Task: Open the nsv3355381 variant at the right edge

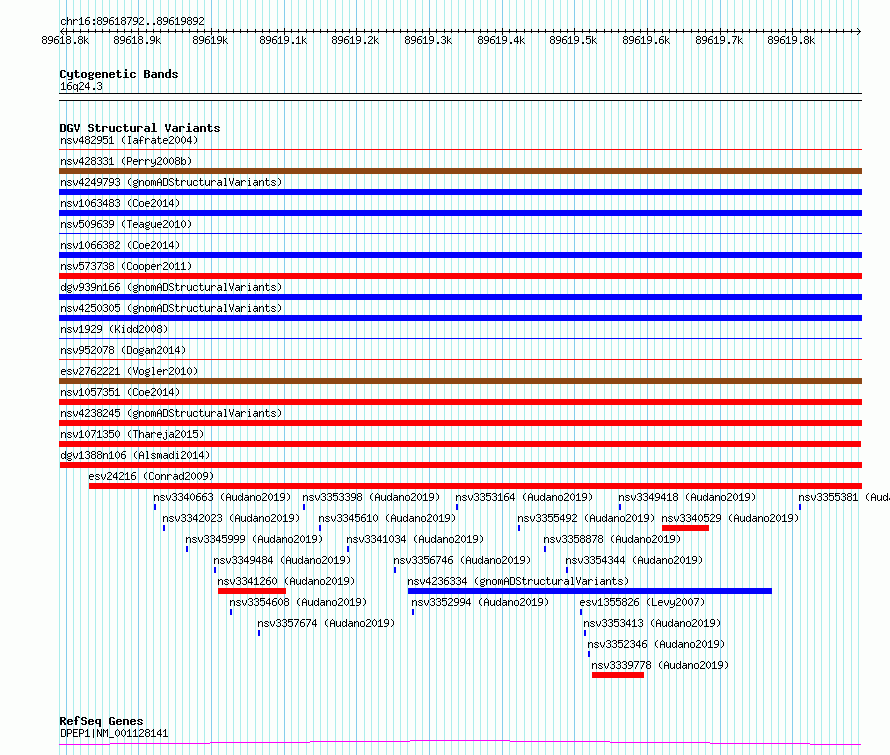Action: point(843,497)
